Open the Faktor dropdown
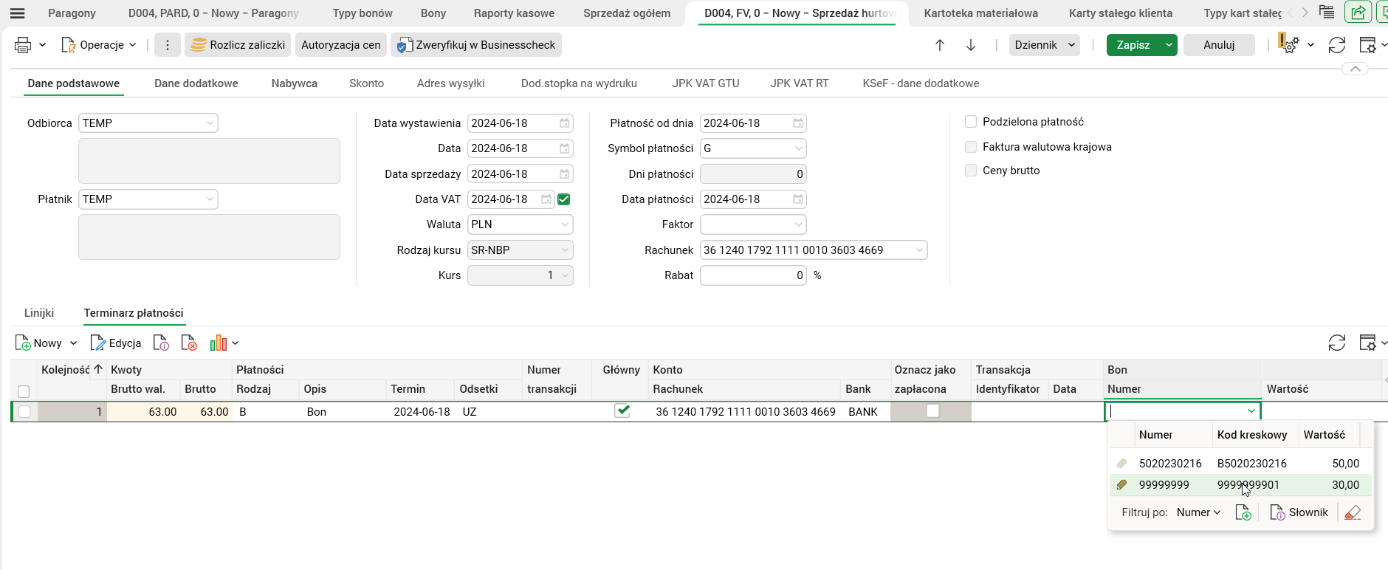 [x=798, y=224]
